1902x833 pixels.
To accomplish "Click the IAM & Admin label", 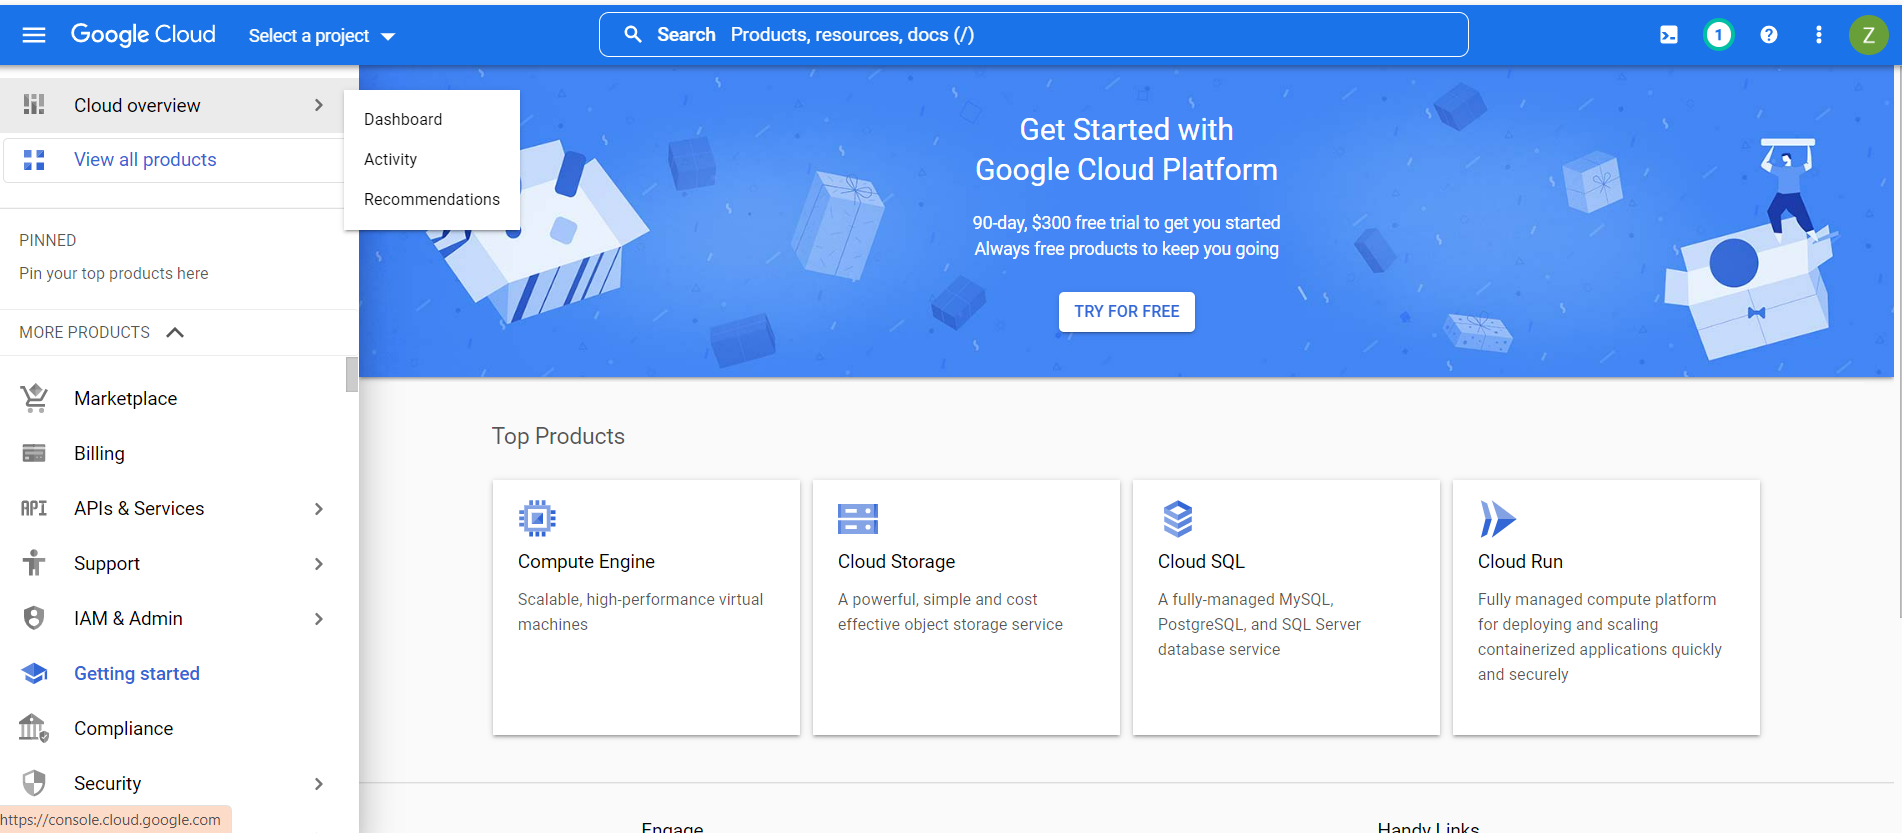I will 128,618.
